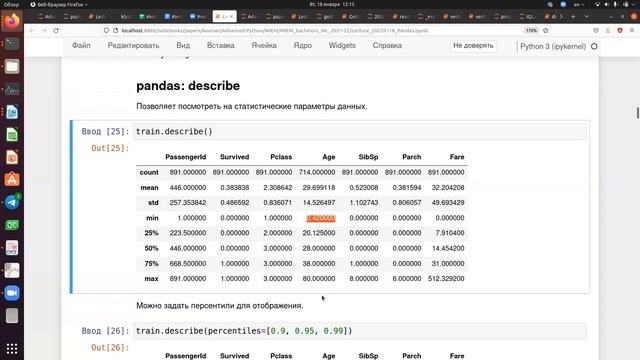Open the Файл menu
Viewport: 640px width, 360px height.
tap(81, 46)
